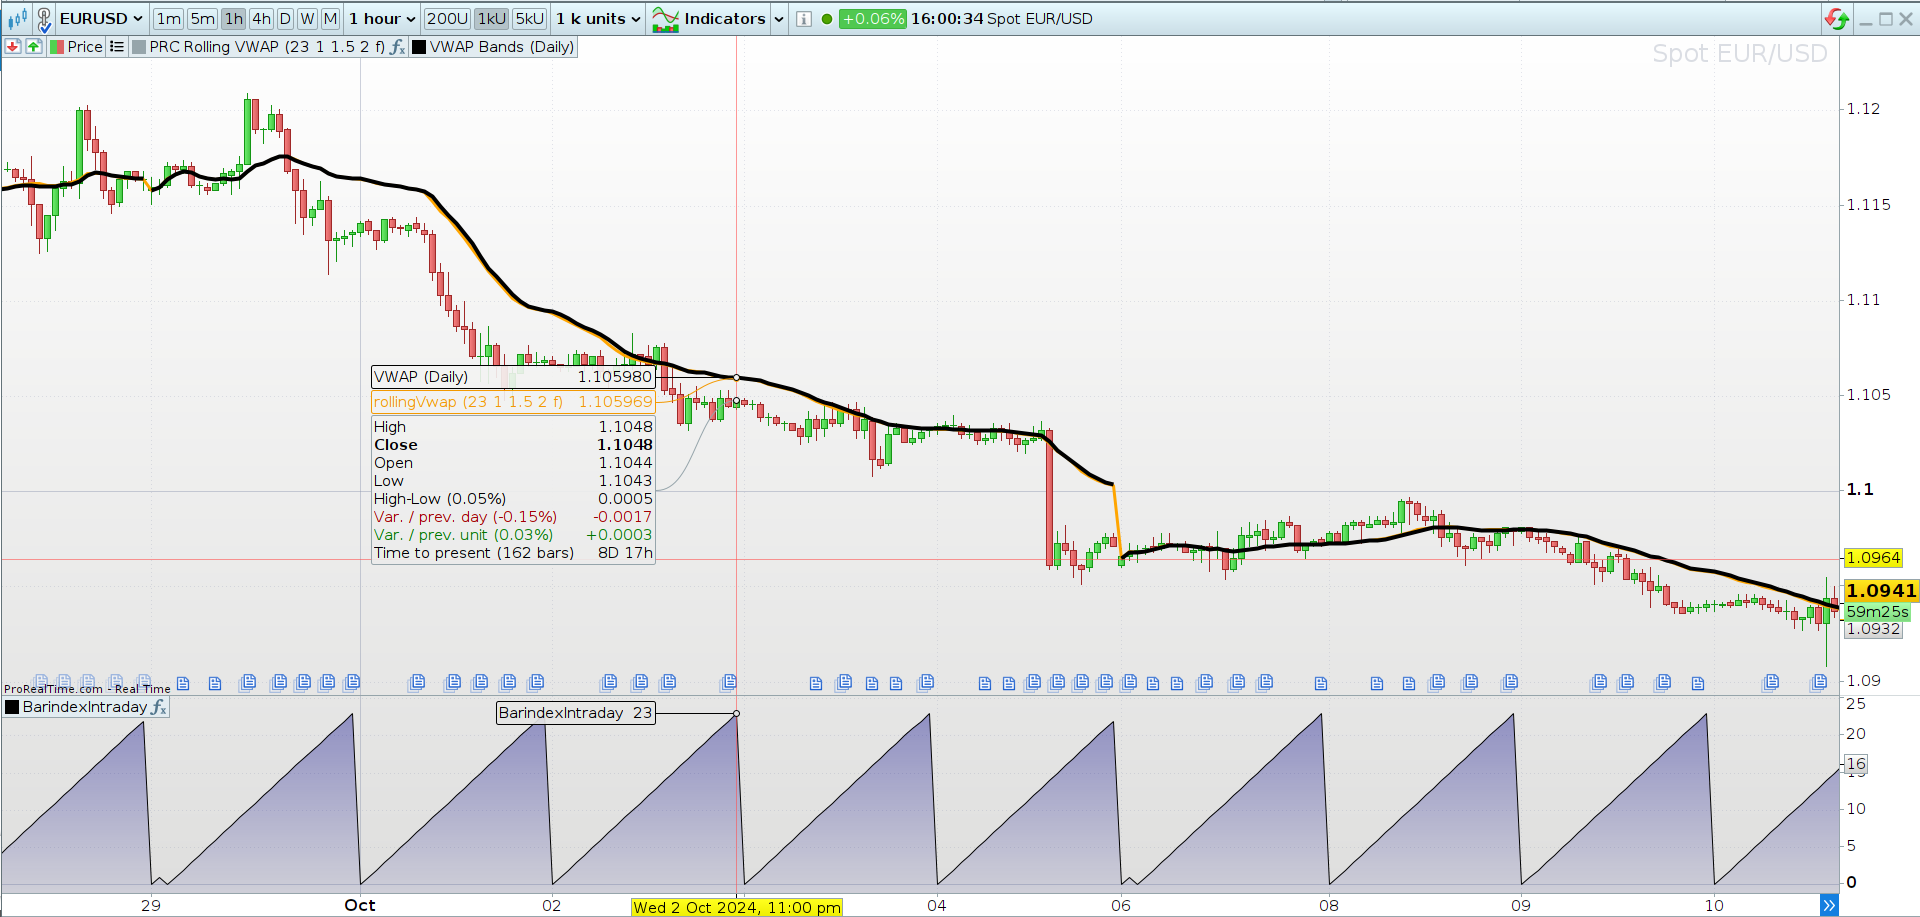This screenshot has width=1920, height=917.
Task: Click the VWAP (Daily) 1.105980 data box
Action: pyautogui.click(x=513, y=377)
